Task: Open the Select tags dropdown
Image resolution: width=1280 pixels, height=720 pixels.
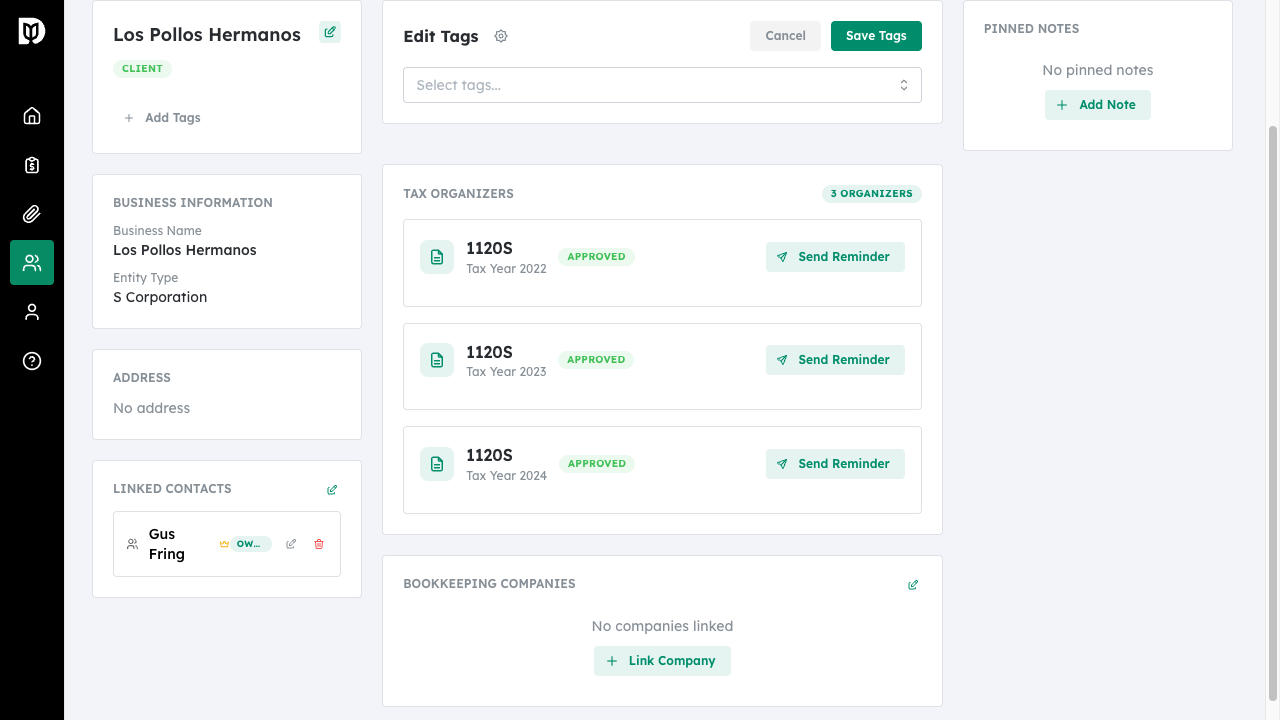Action: 662,85
